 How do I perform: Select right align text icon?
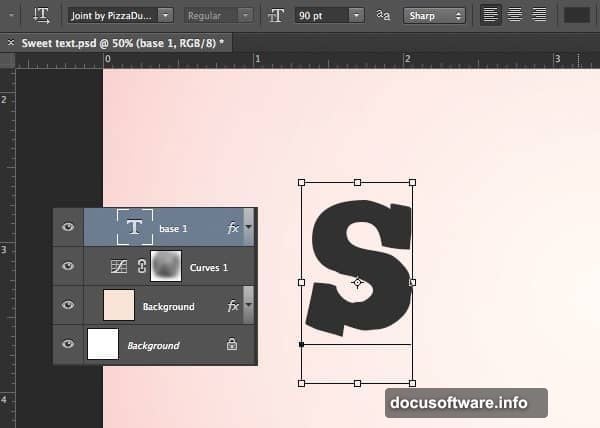coord(539,15)
